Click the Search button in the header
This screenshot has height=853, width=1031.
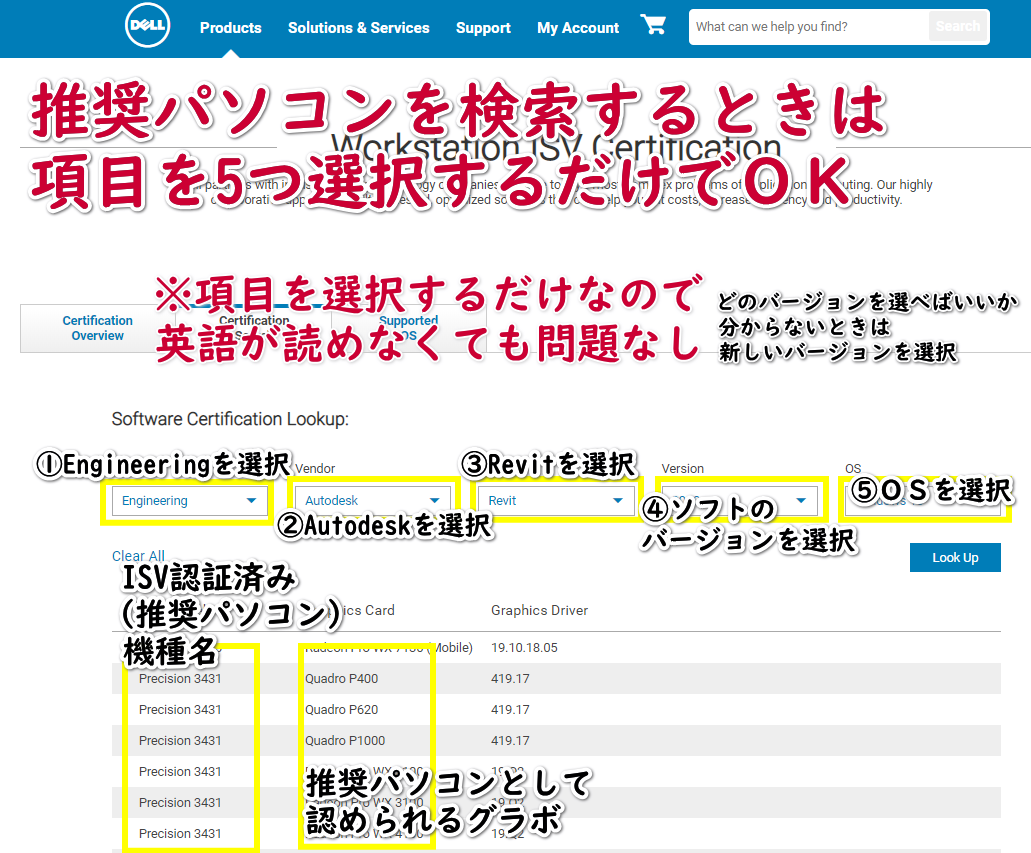(x=958, y=26)
